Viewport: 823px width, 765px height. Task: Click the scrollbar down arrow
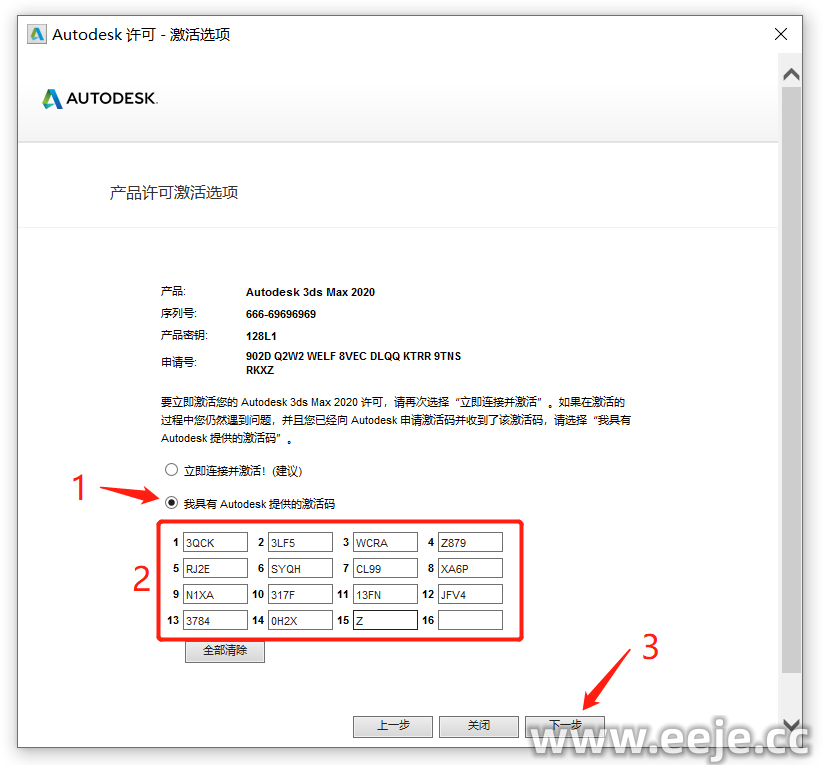pyautogui.click(x=791, y=725)
